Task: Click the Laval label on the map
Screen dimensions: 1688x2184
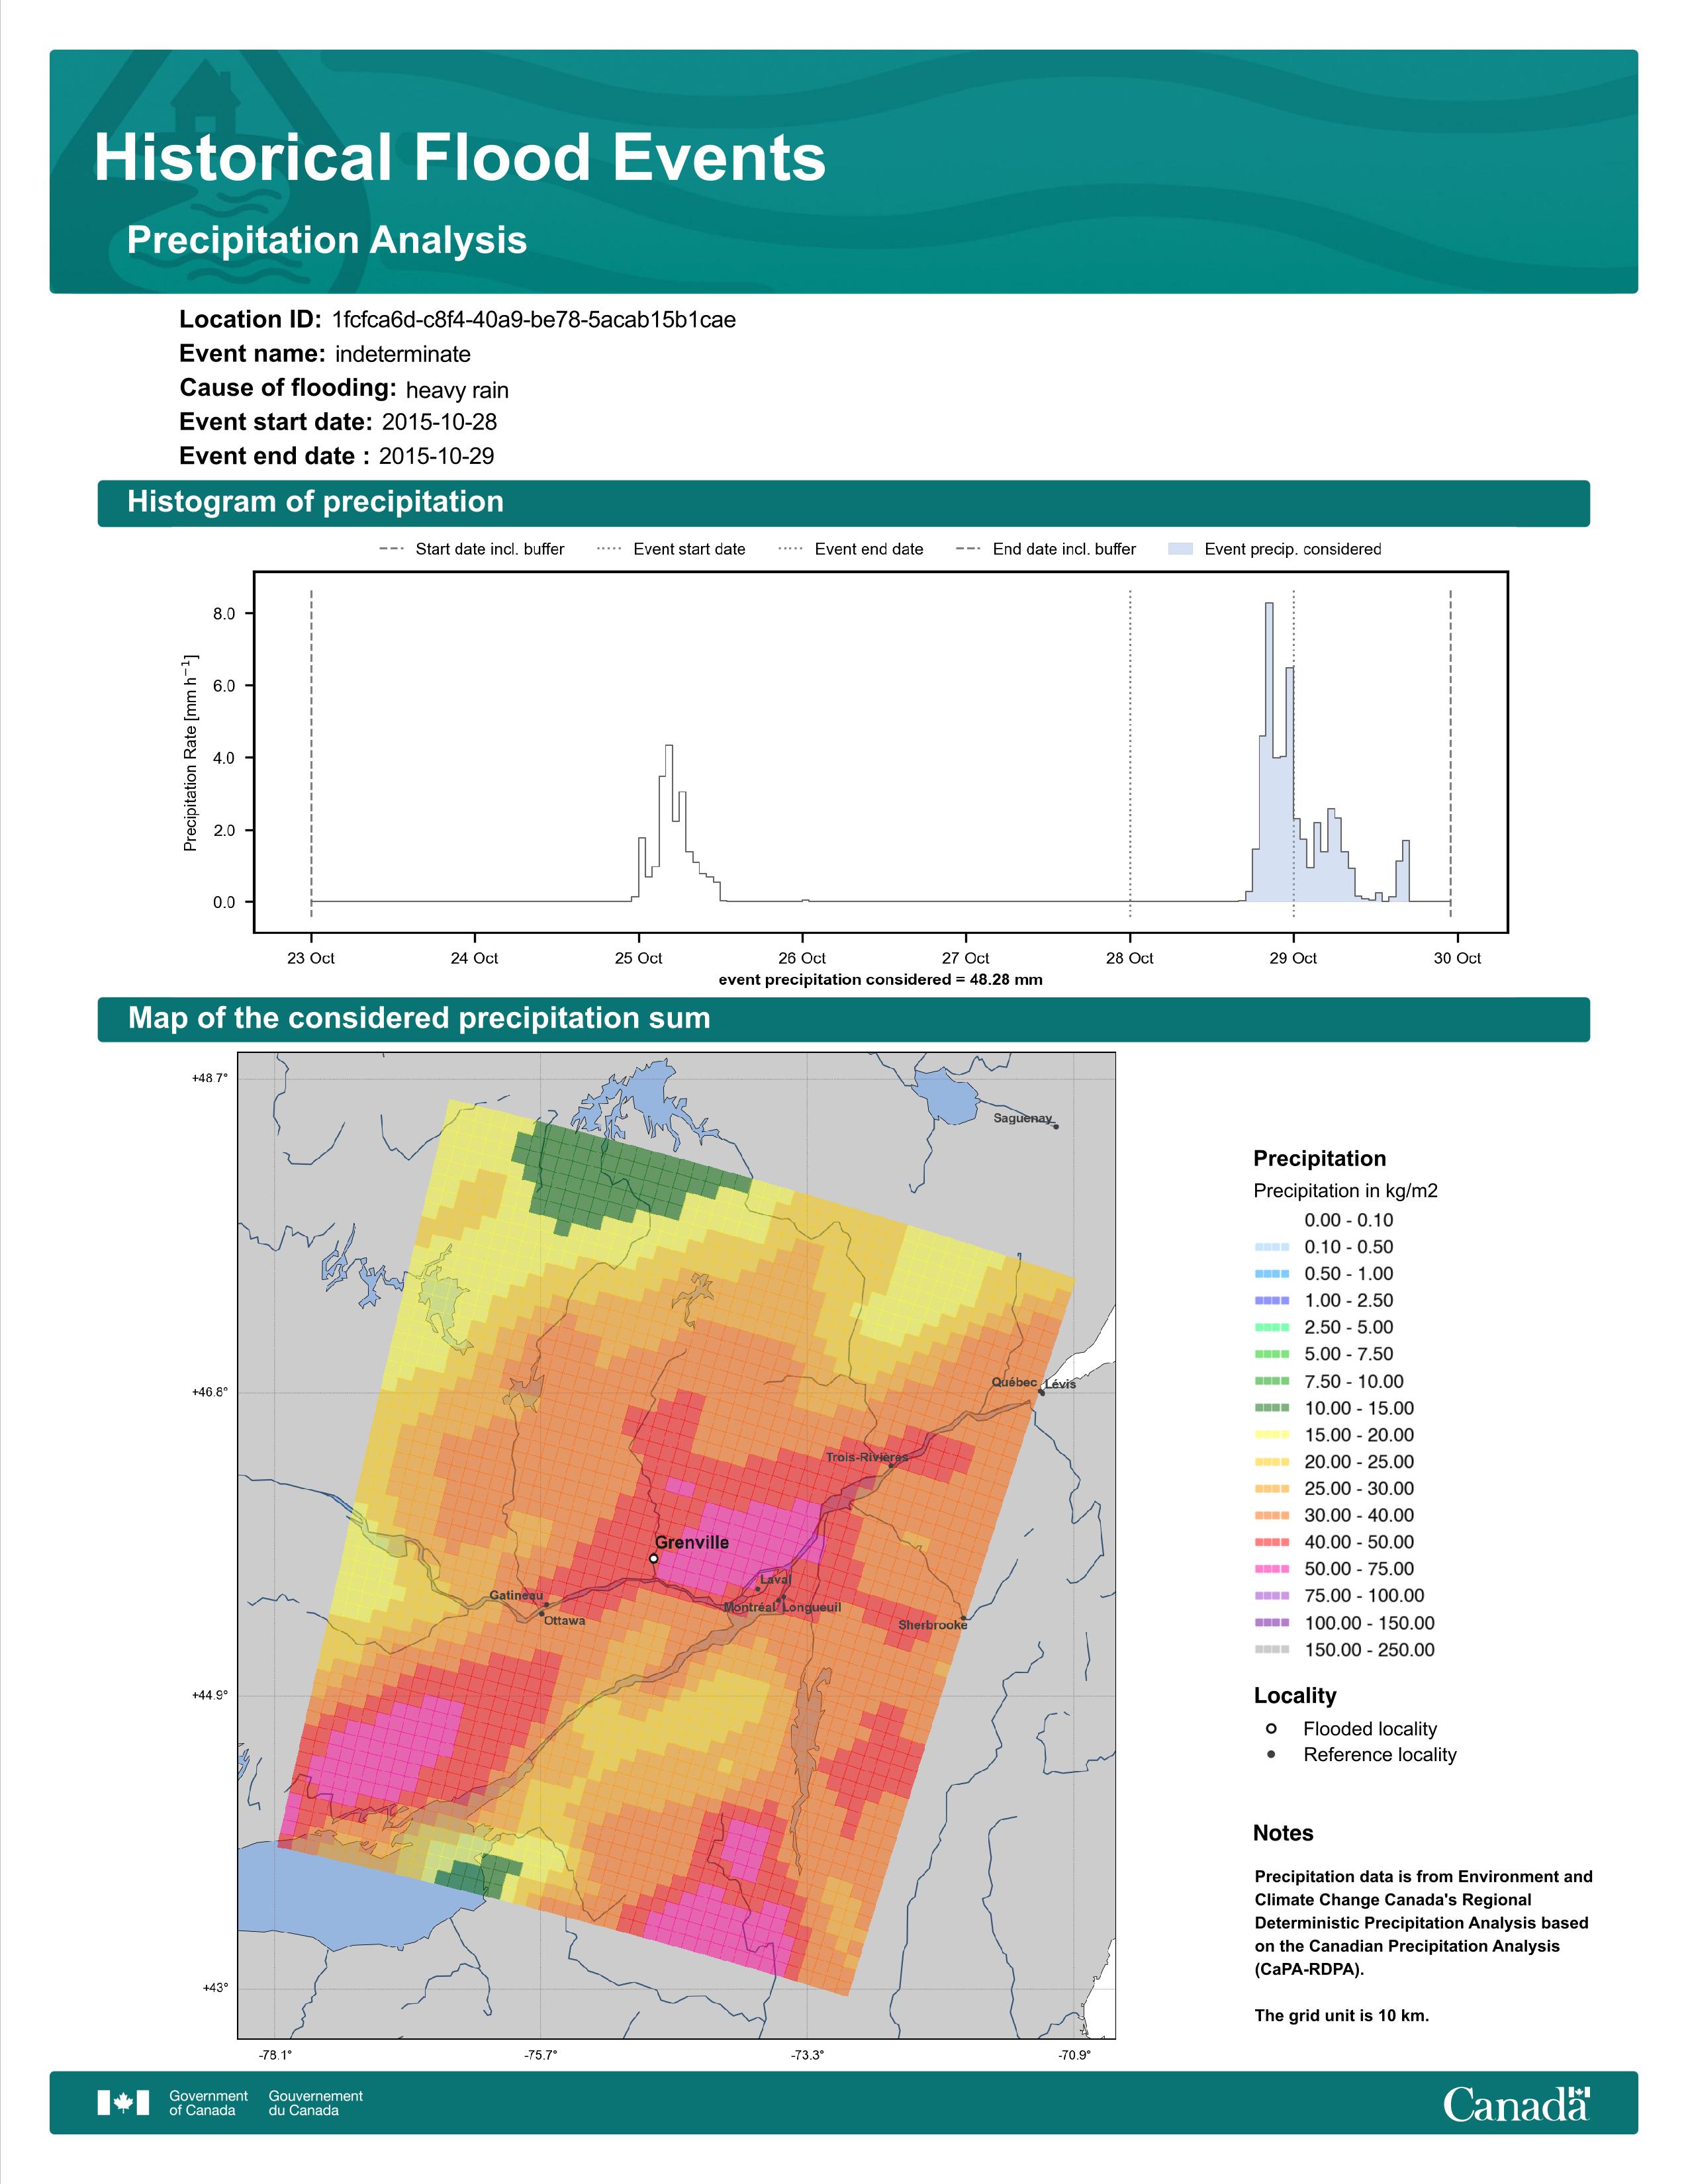Action: pyautogui.click(x=776, y=1579)
